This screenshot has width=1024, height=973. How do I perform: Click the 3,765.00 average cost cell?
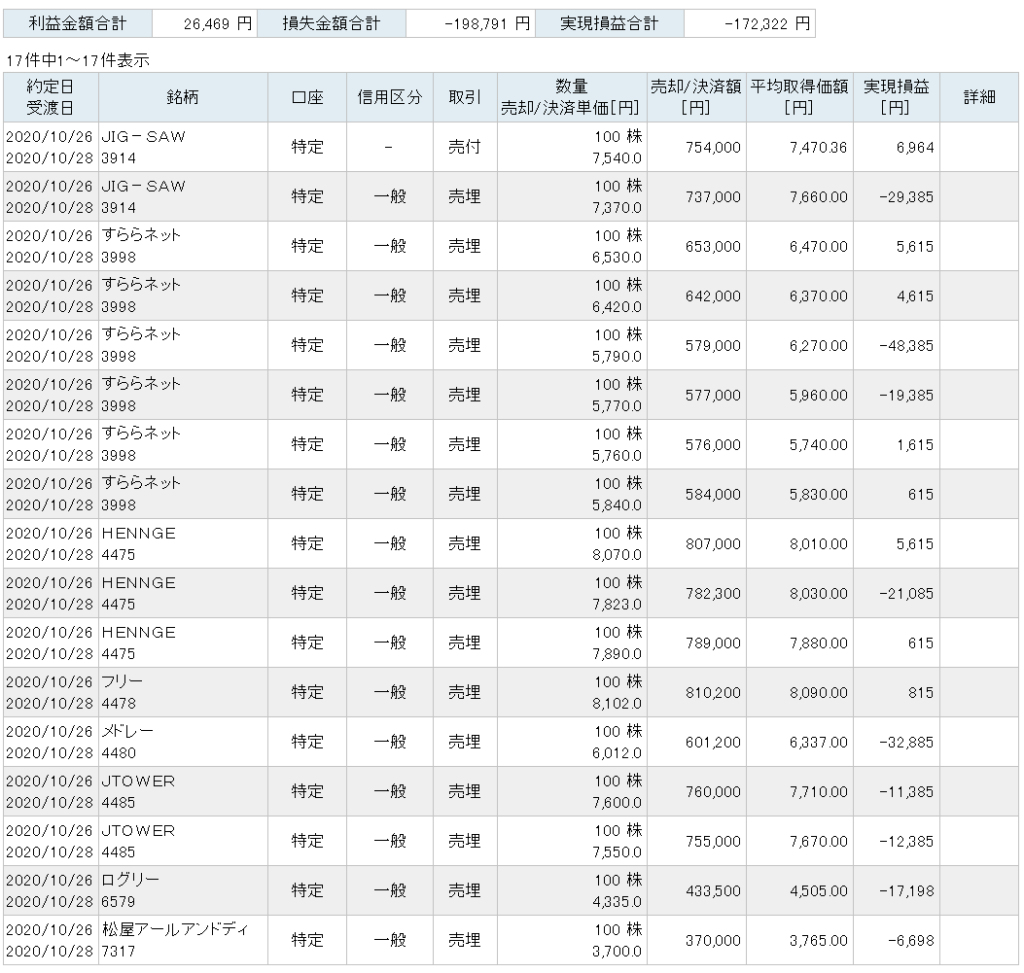799,941
